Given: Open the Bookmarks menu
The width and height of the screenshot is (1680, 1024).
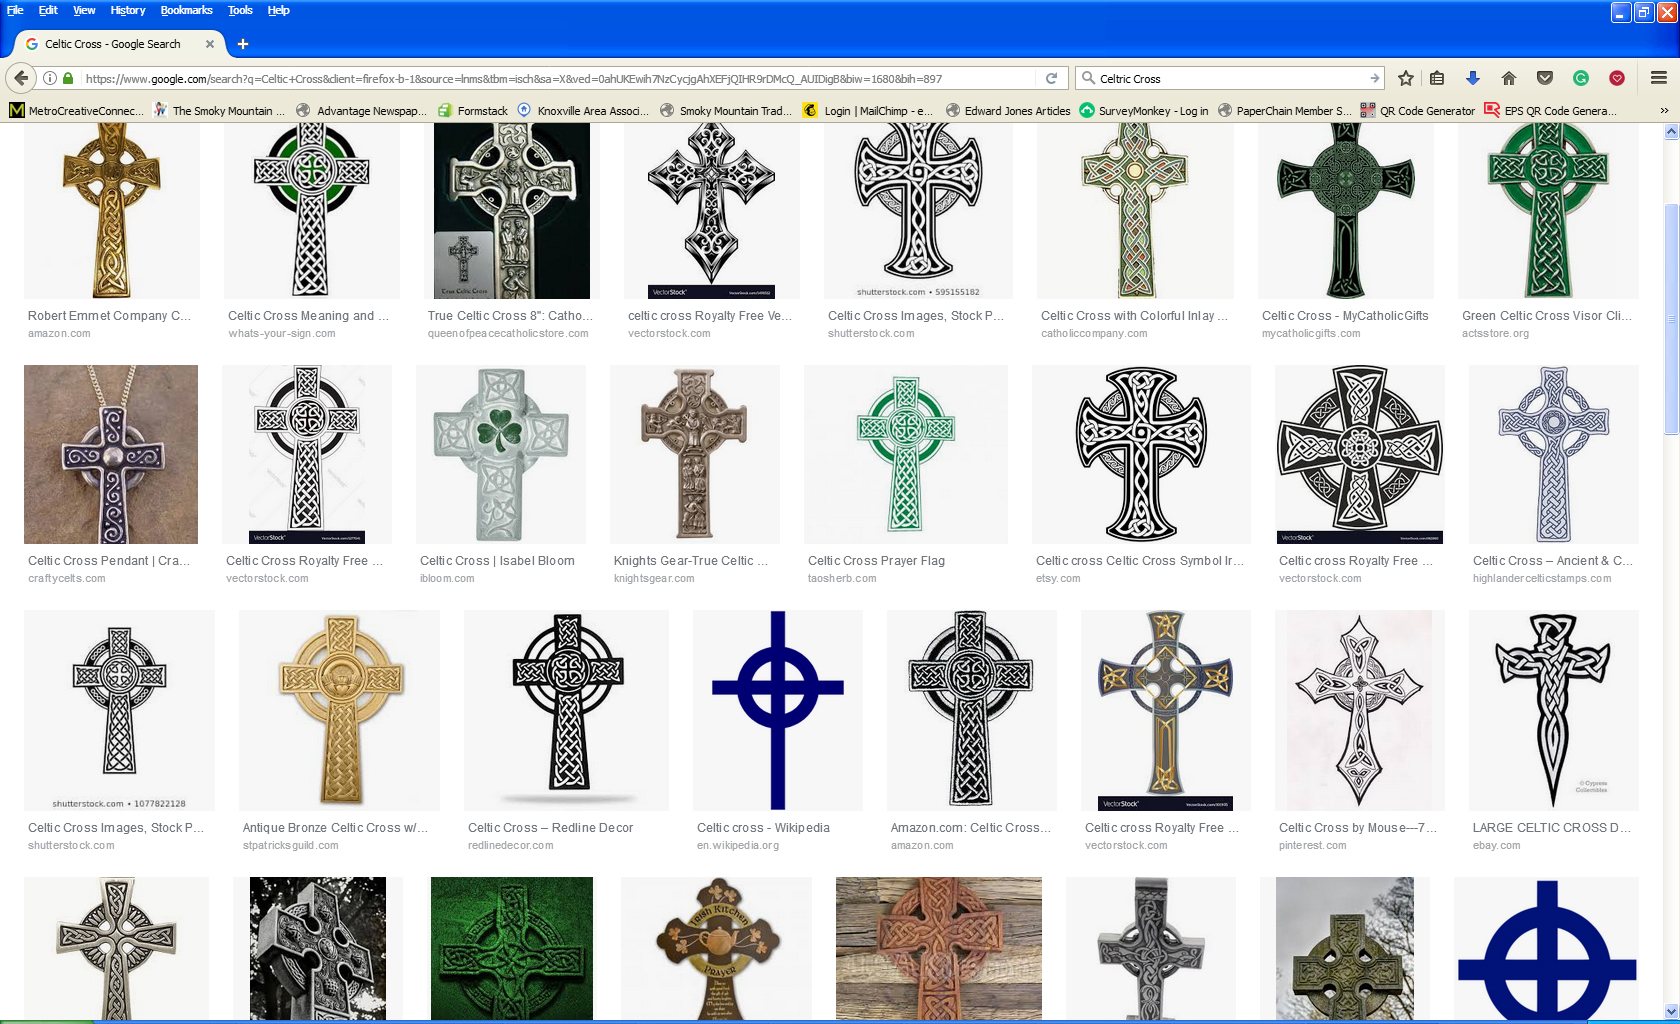Looking at the screenshot, I should (x=186, y=10).
